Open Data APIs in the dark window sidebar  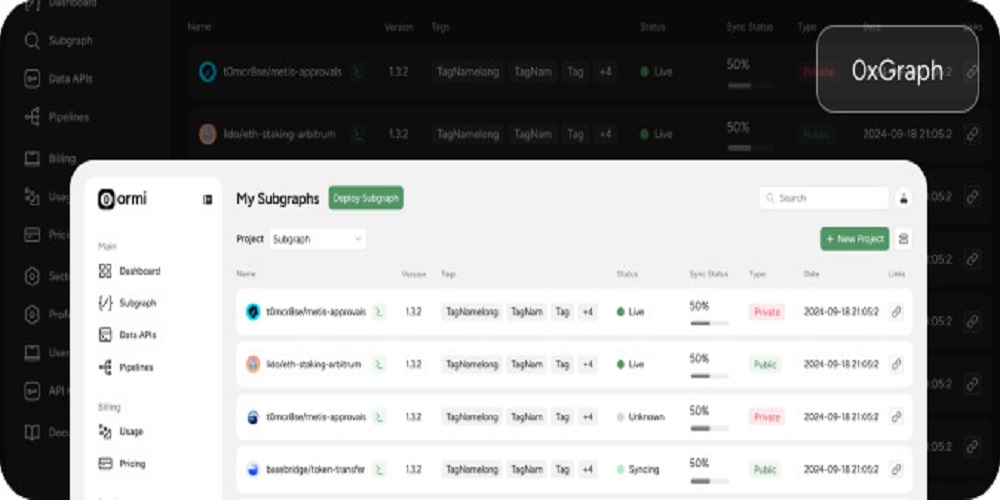coord(59,79)
